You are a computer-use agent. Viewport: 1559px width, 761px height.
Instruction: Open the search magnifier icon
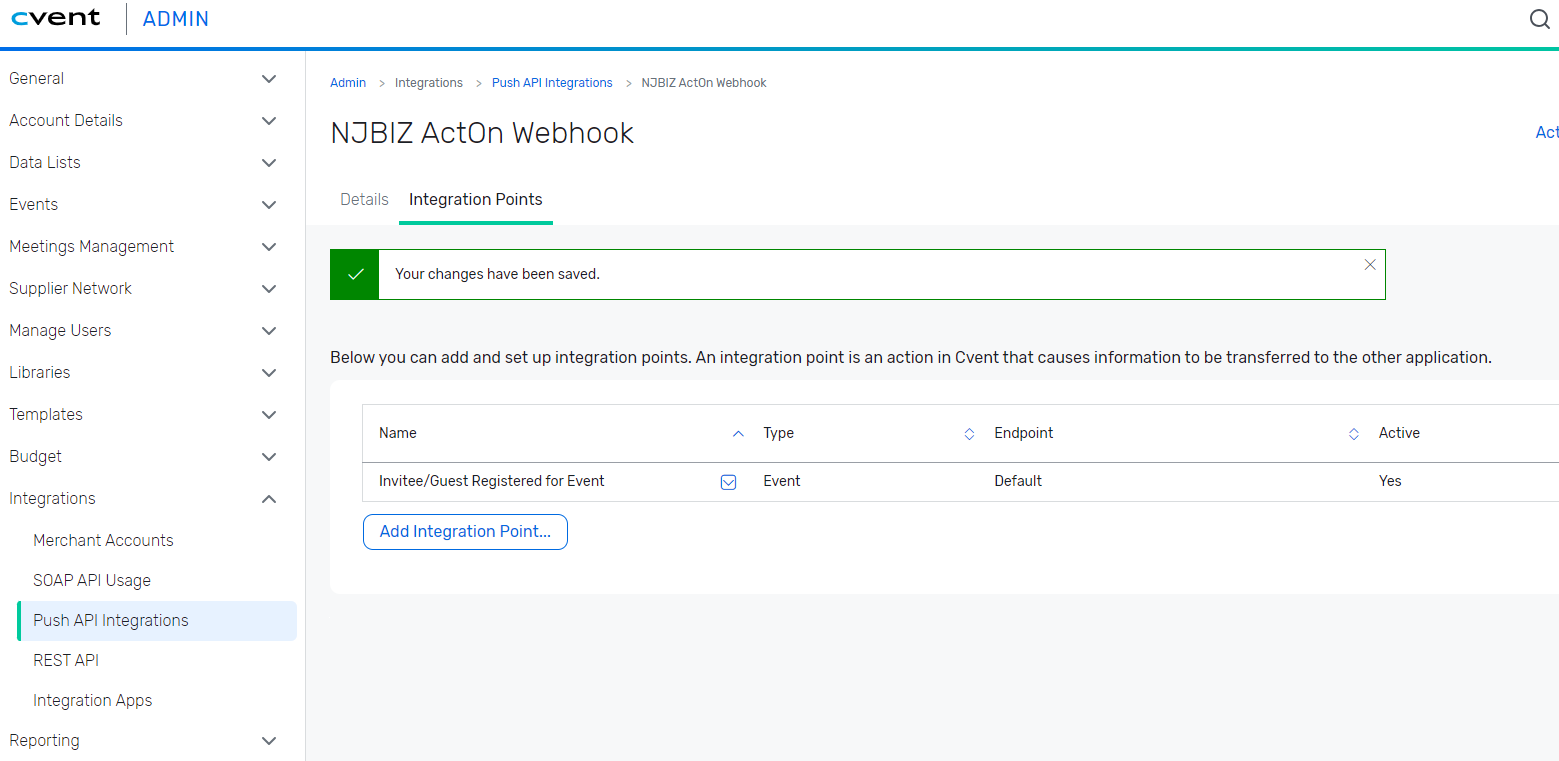pyautogui.click(x=1540, y=19)
